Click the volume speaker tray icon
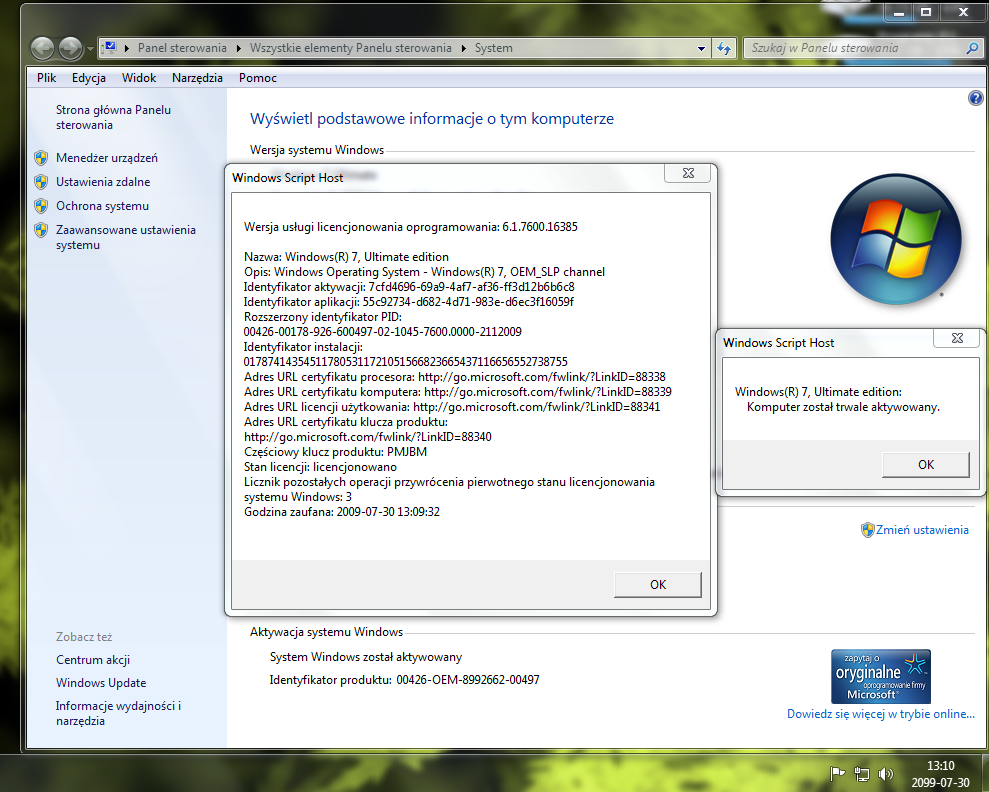The image size is (989, 792). (x=886, y=774)
